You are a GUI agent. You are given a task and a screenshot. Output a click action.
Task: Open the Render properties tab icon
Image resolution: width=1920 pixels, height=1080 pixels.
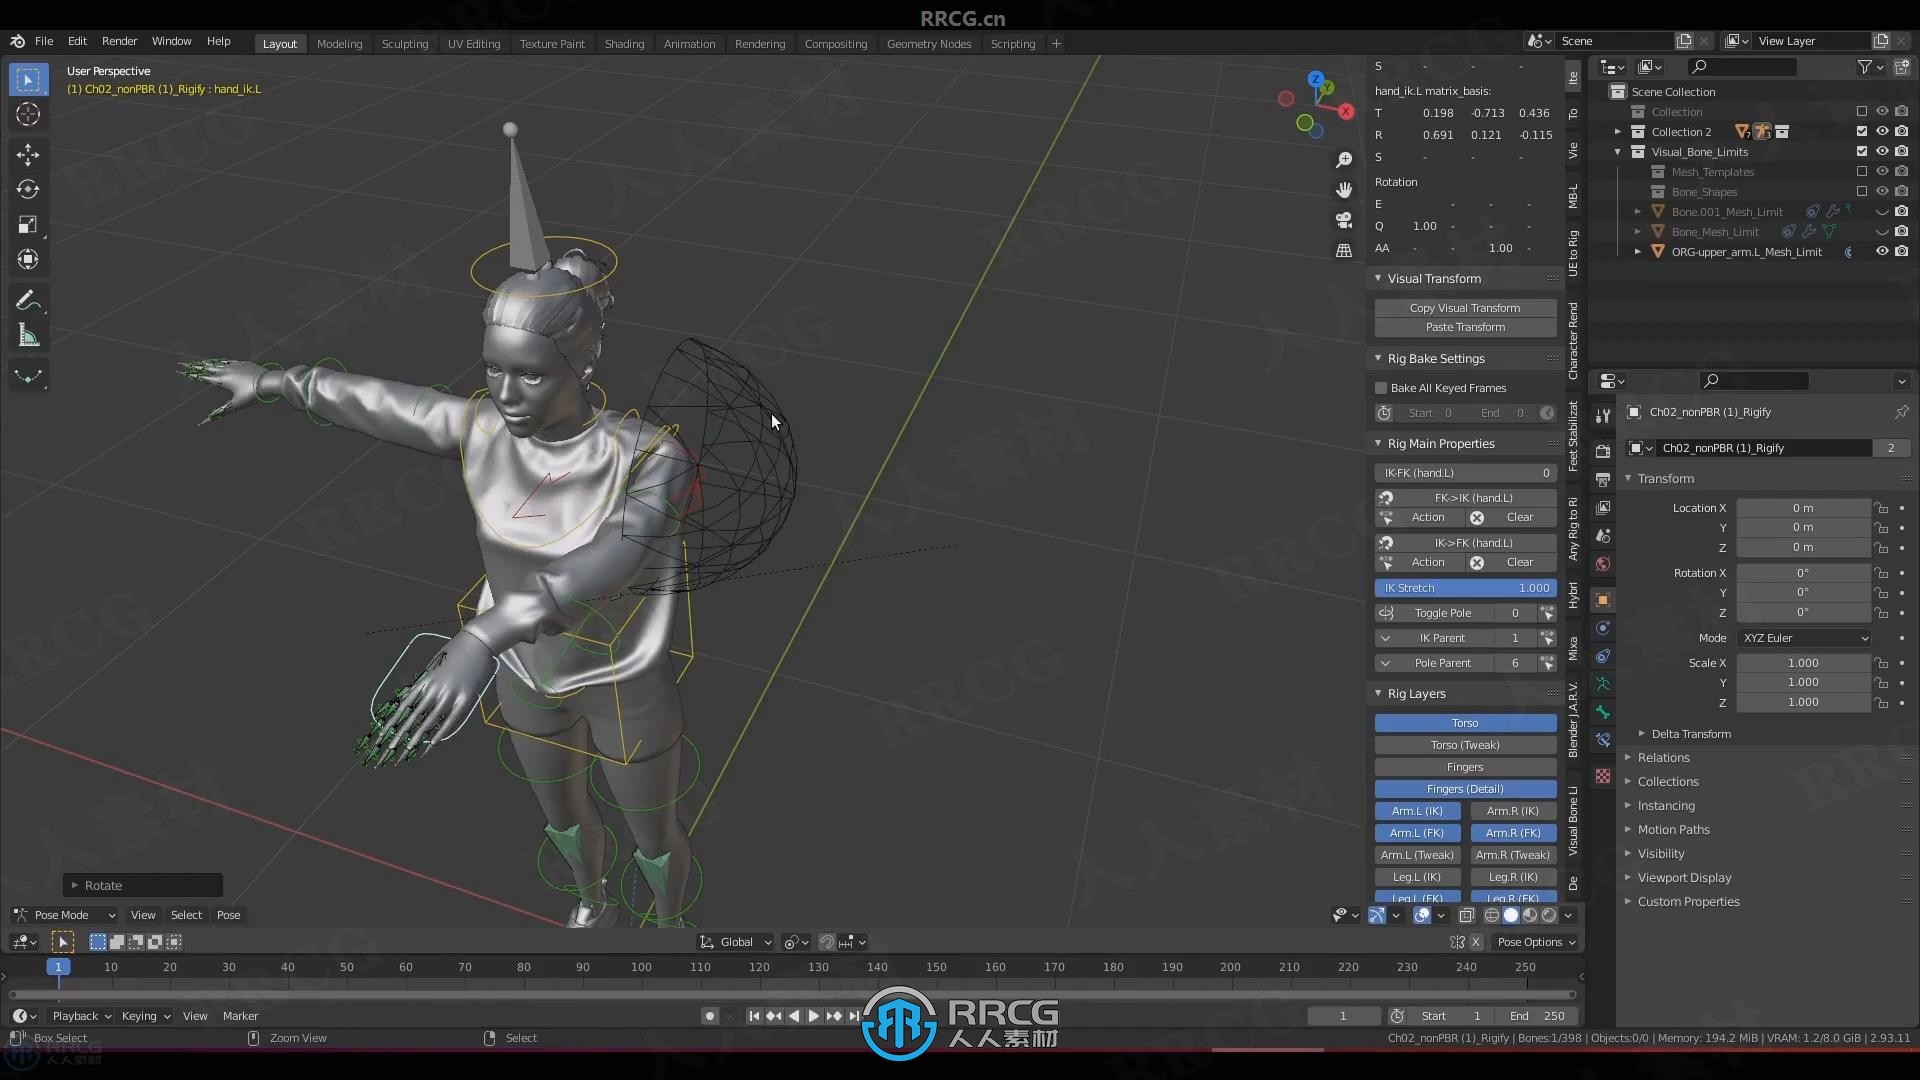1603,451
